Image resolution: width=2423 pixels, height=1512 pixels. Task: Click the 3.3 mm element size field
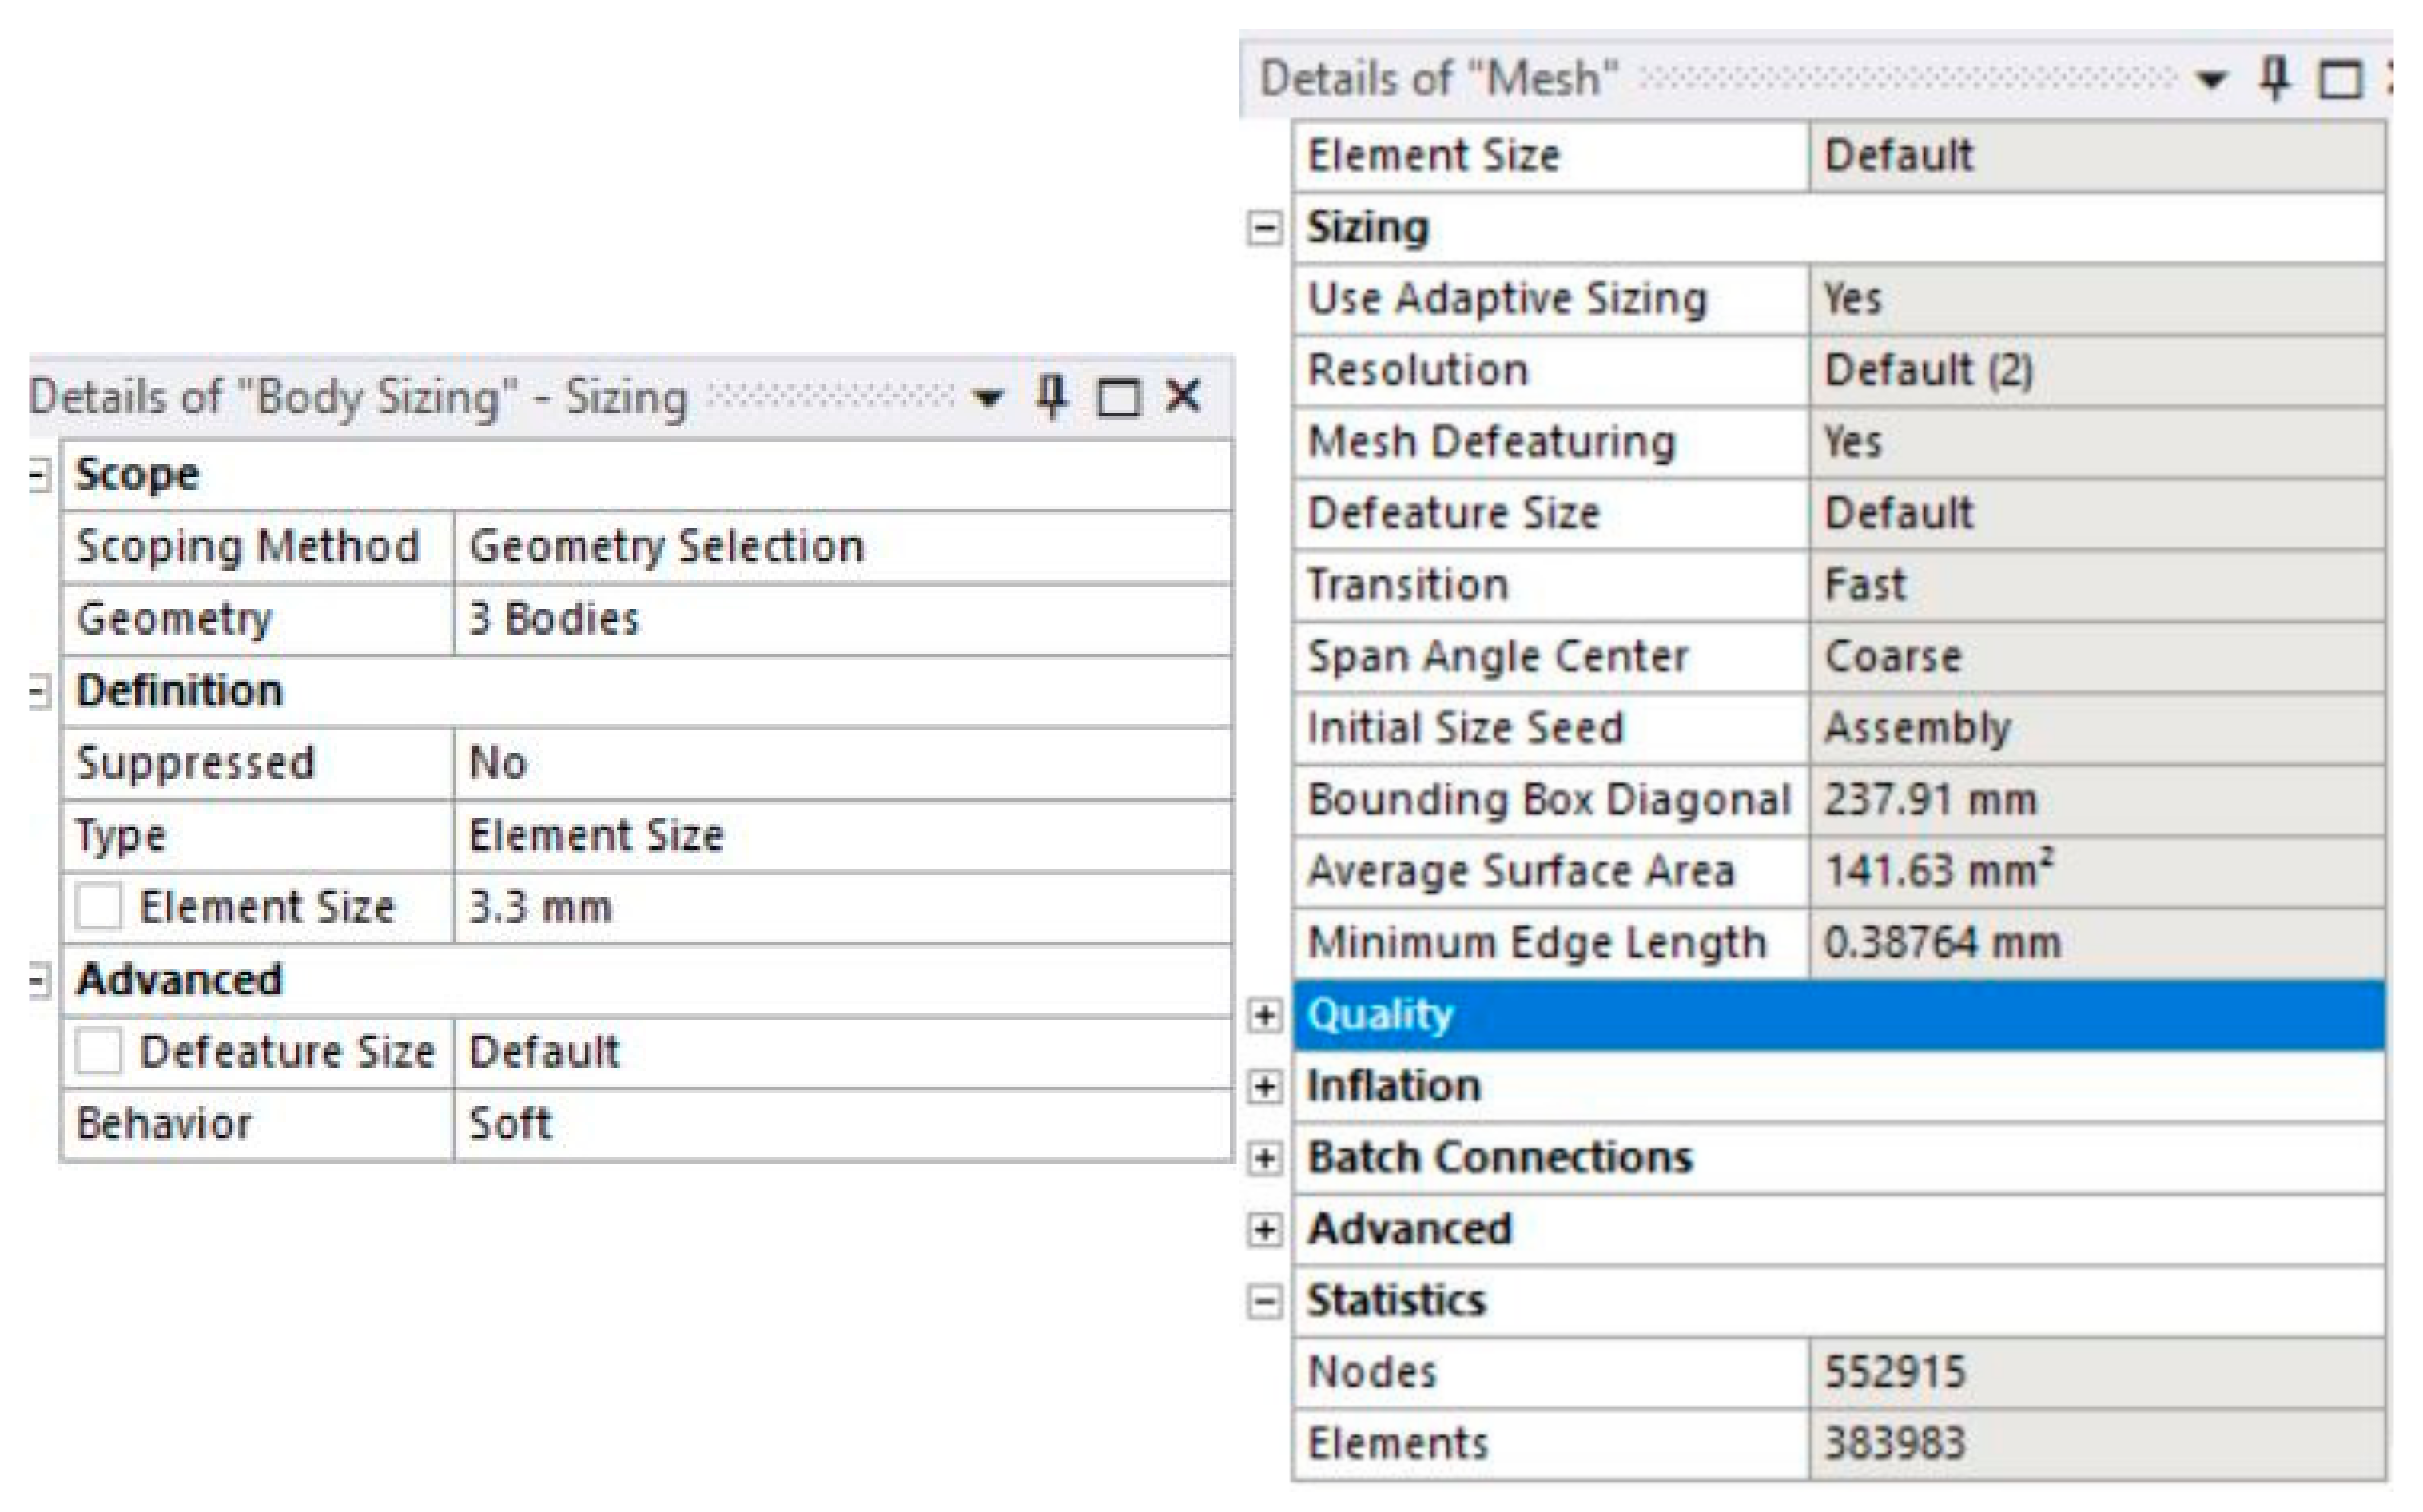click(x=840, y=908)
